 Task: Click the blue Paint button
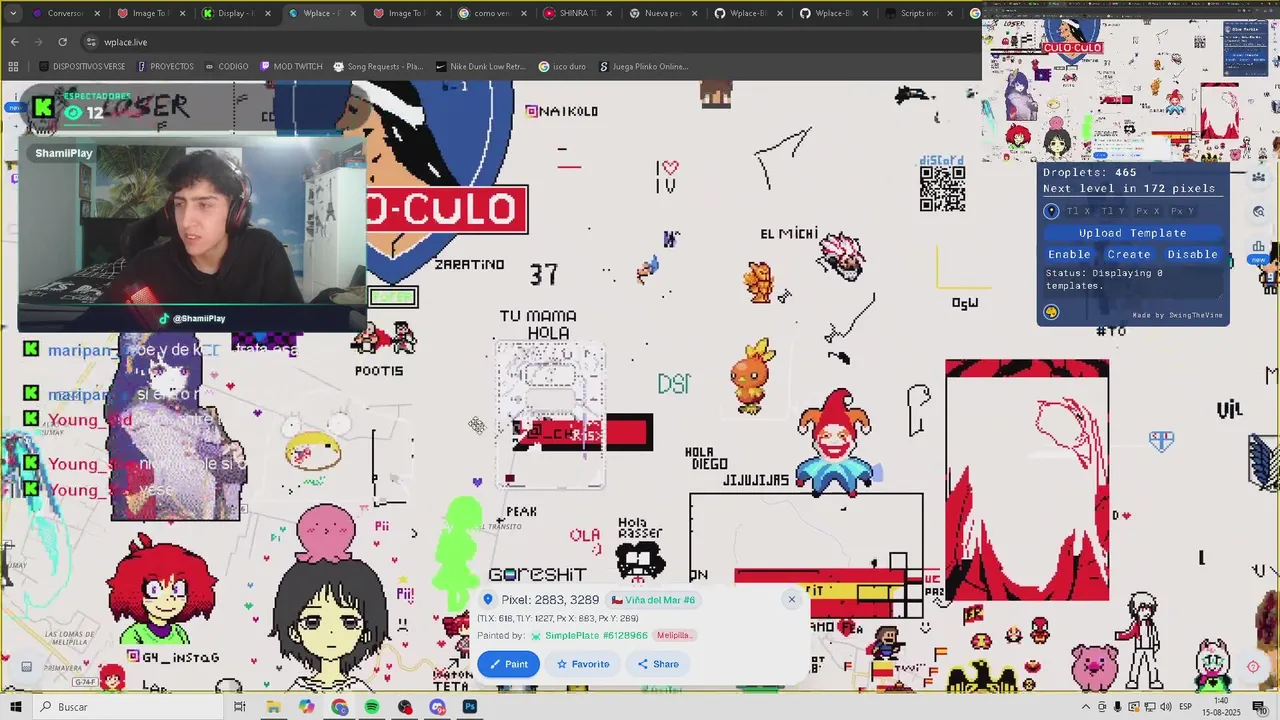(508, 664)
